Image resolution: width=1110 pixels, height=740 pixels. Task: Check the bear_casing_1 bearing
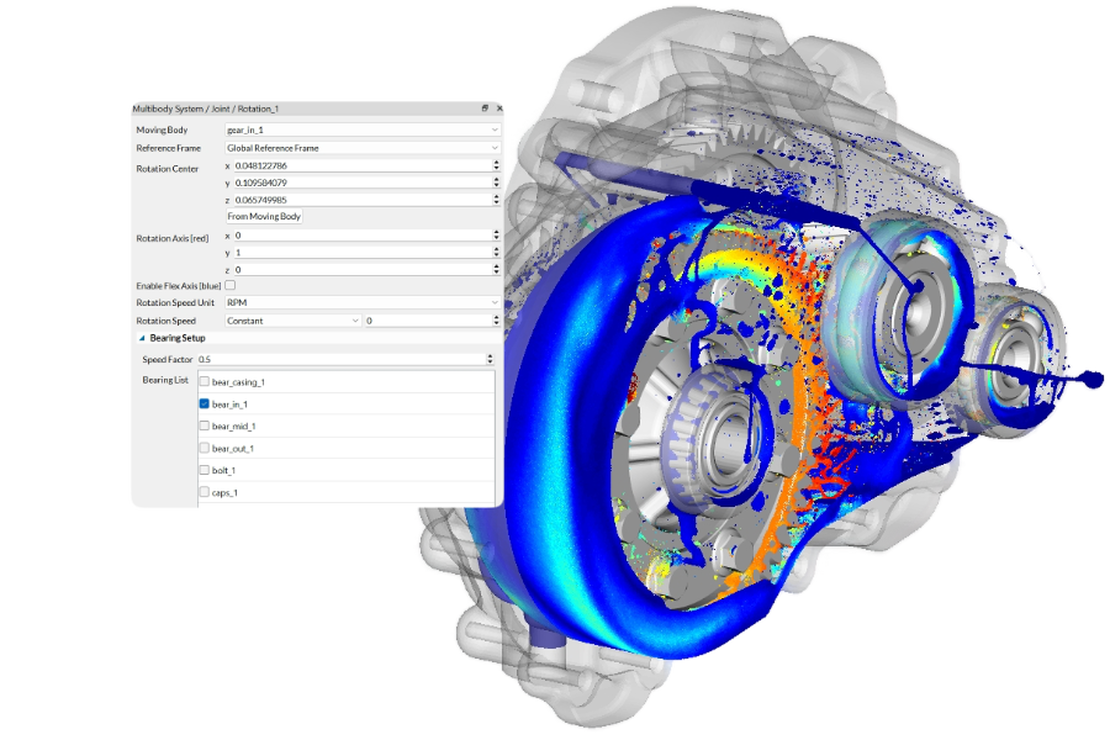click(205, 382)
